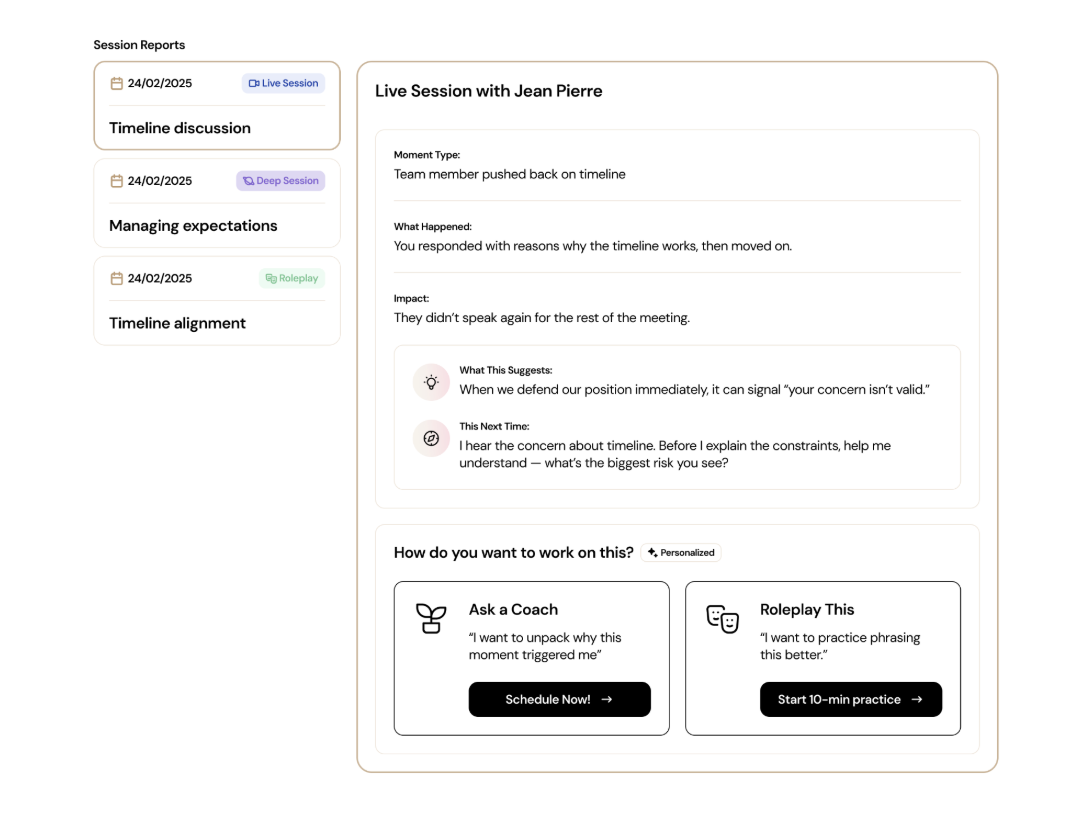1070x824 pixels.
Task: Click calendar icon on Managing expectations report
Action: [x=116, y=181]
